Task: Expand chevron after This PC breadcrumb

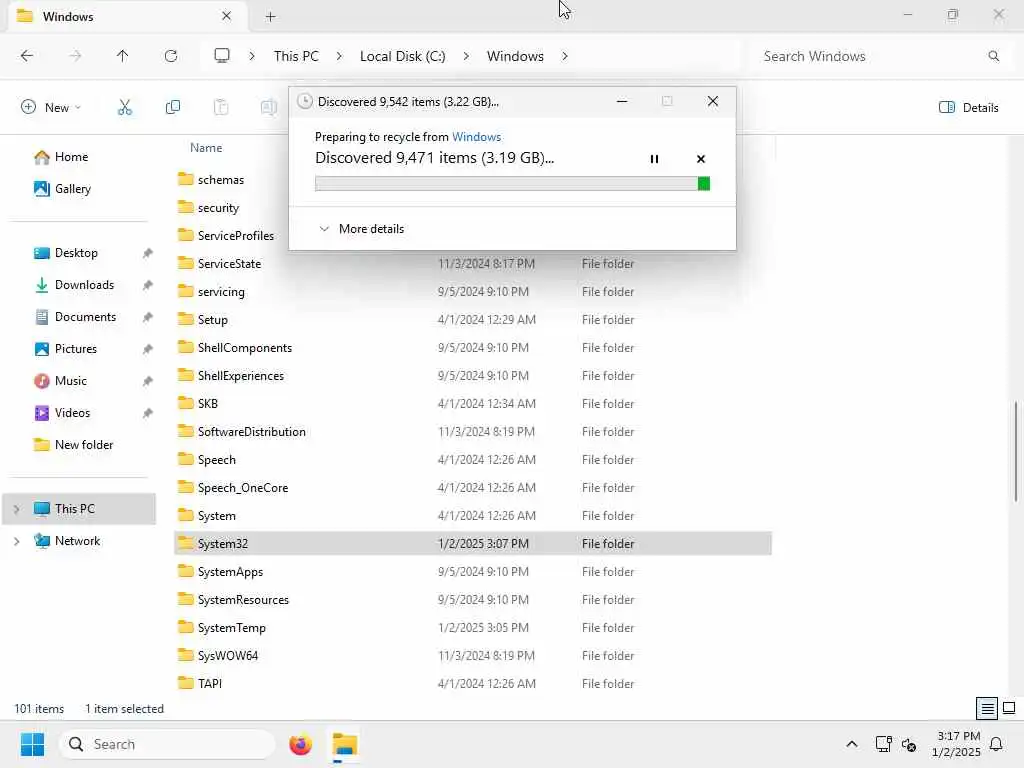Action: coord(339,56)
